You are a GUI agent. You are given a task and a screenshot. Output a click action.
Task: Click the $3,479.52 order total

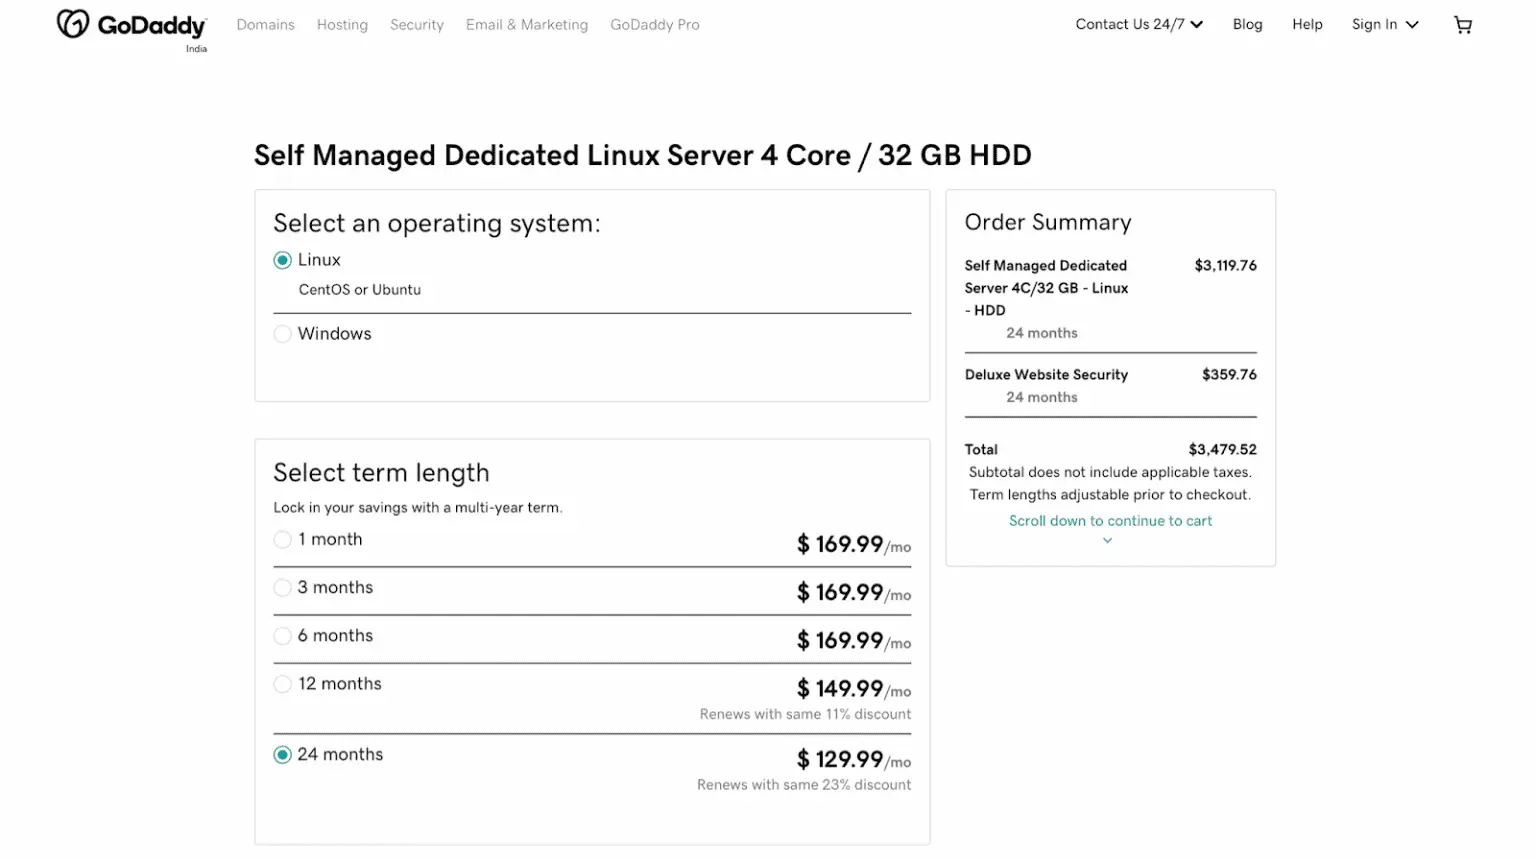coord(1223,450)
